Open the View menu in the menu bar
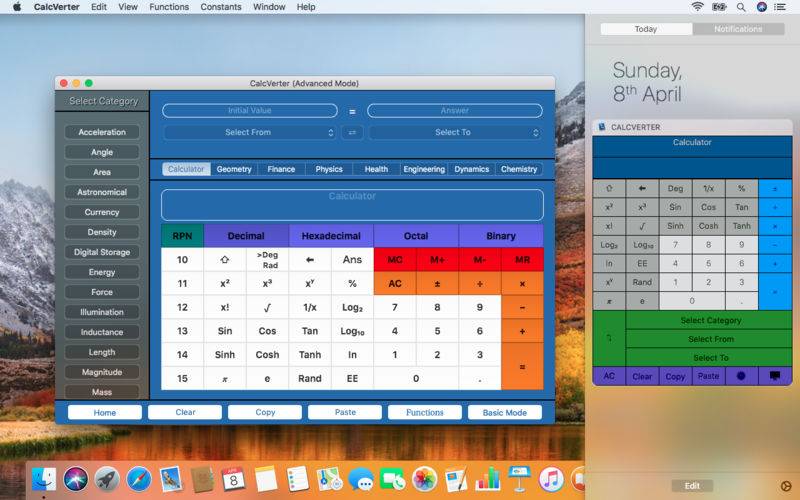The image size is (800, 500). coord(128,7)
